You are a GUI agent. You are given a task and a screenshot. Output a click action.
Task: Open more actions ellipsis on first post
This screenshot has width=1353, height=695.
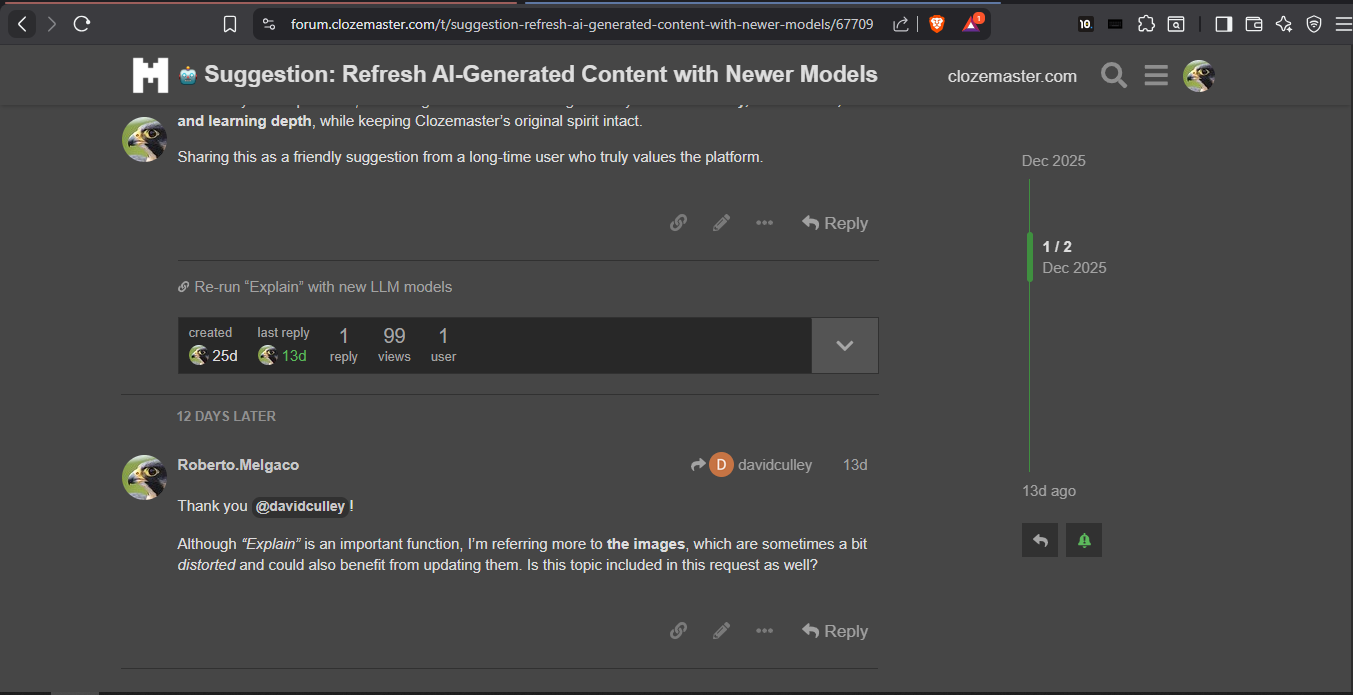click(x=764, y=223)
